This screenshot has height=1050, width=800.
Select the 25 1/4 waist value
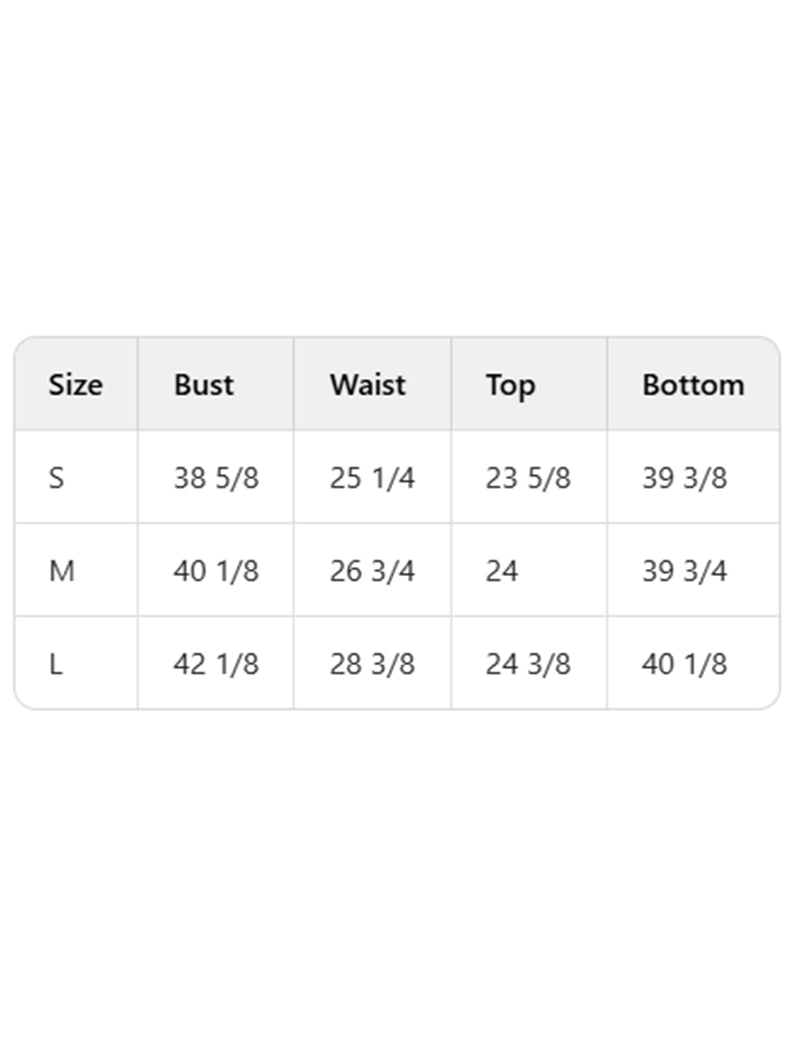[372, 478]
